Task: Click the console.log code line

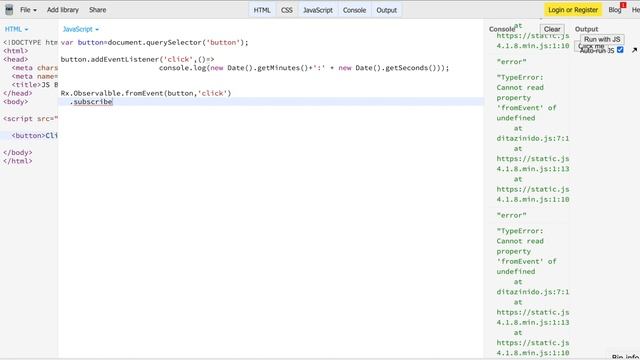Action: click(x=304, y=68)
